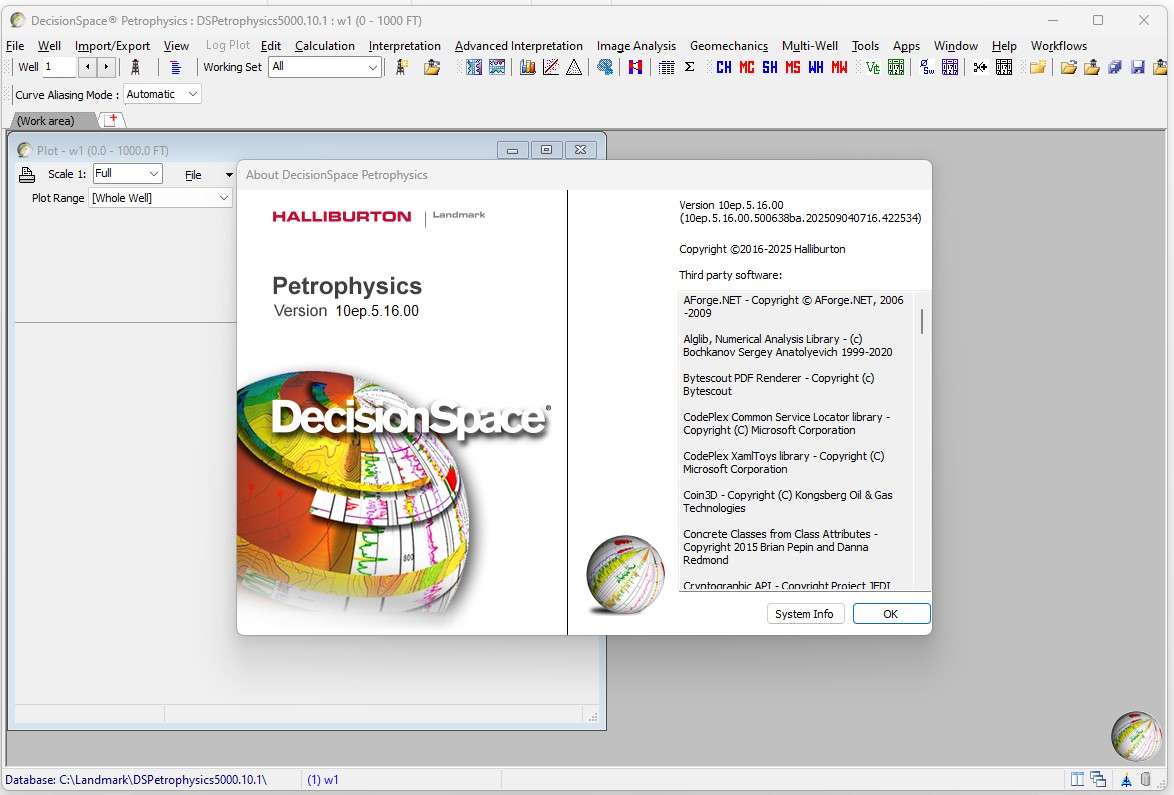Click the System Info button
This screenshot has width=1174, height=795.
pos(804,614)
